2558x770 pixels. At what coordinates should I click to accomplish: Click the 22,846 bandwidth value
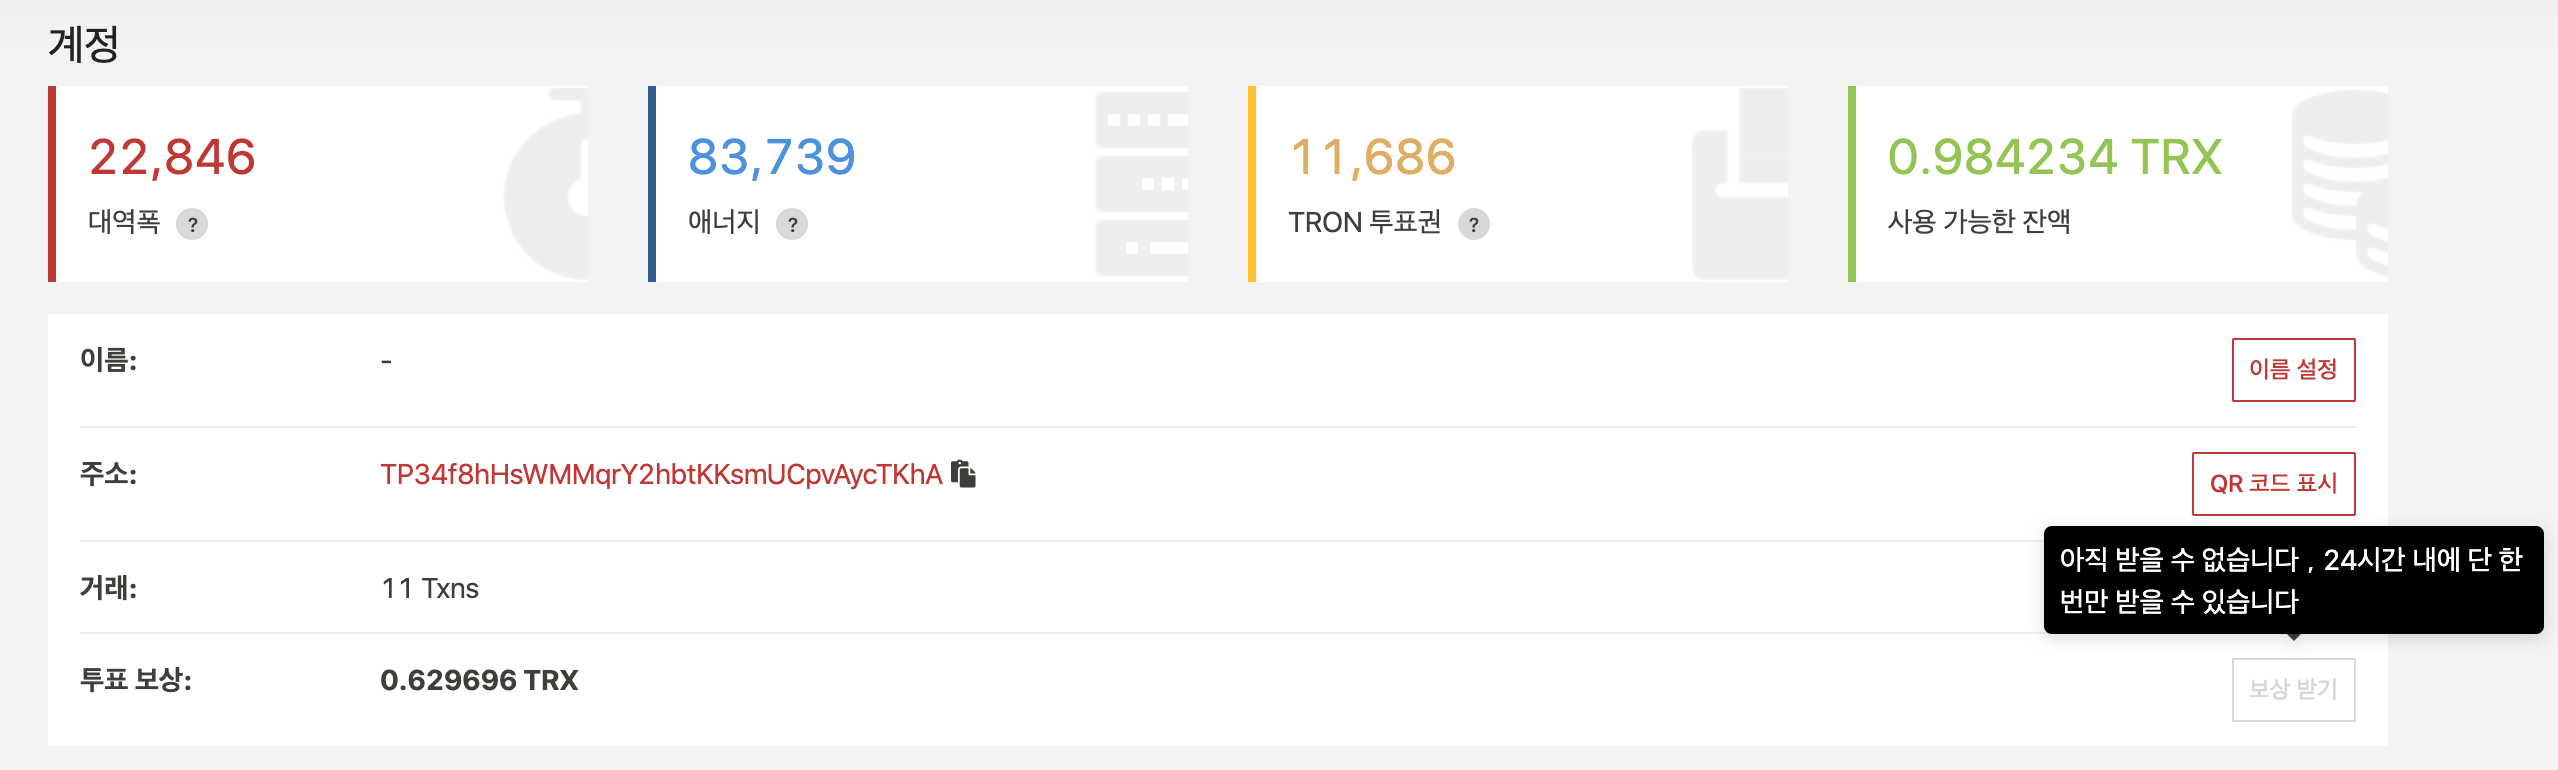172,157
